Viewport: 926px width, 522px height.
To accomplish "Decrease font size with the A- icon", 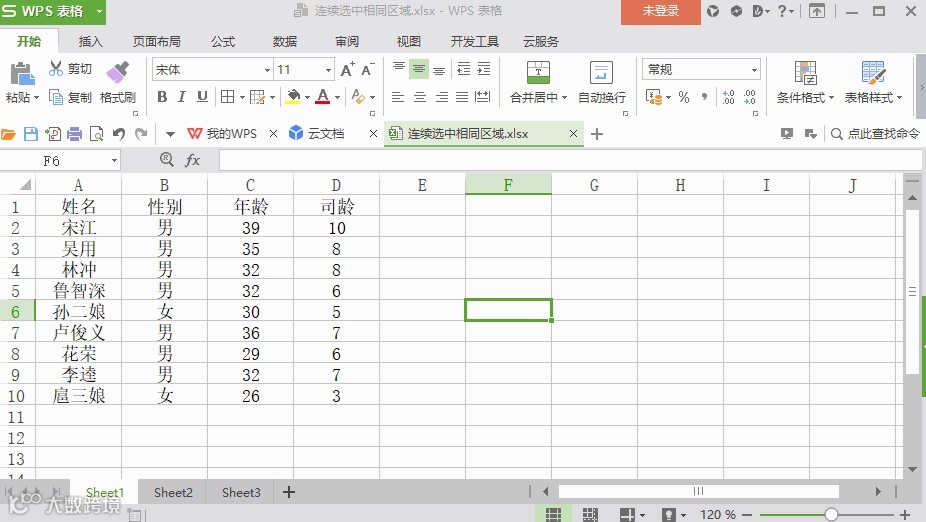I will point(367,70).
